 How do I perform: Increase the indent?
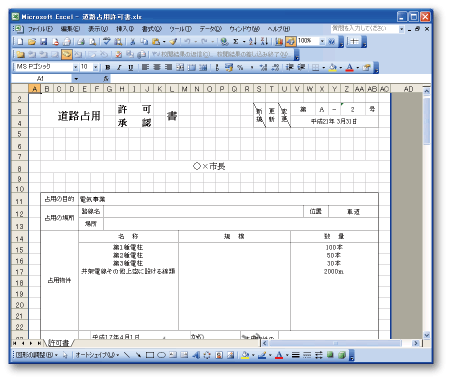tap(301, 67)
